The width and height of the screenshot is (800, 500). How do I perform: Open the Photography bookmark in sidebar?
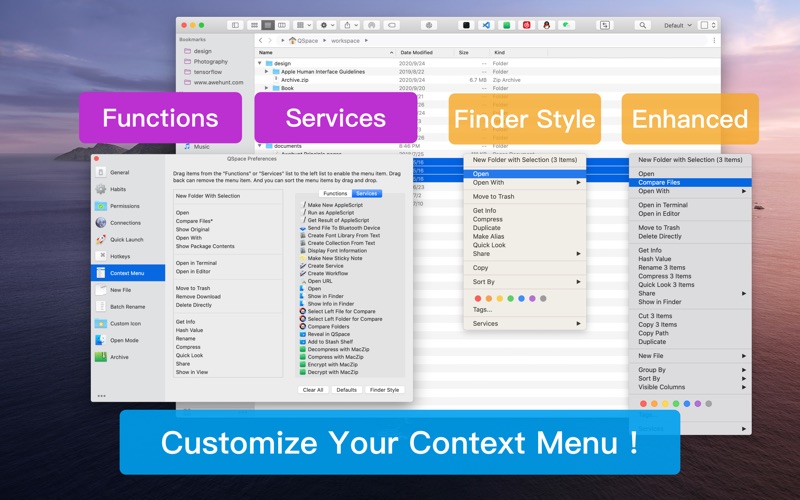tap(210, 61)
